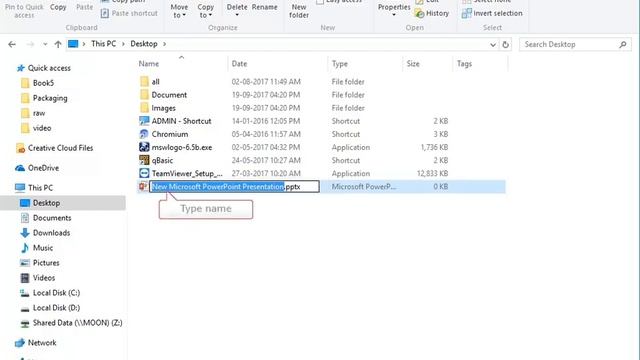The height and width of the screenshot is (360, 640).
Task: Select the 'all' folder icon
Action: pyautogui.click(x=144, y=82)
